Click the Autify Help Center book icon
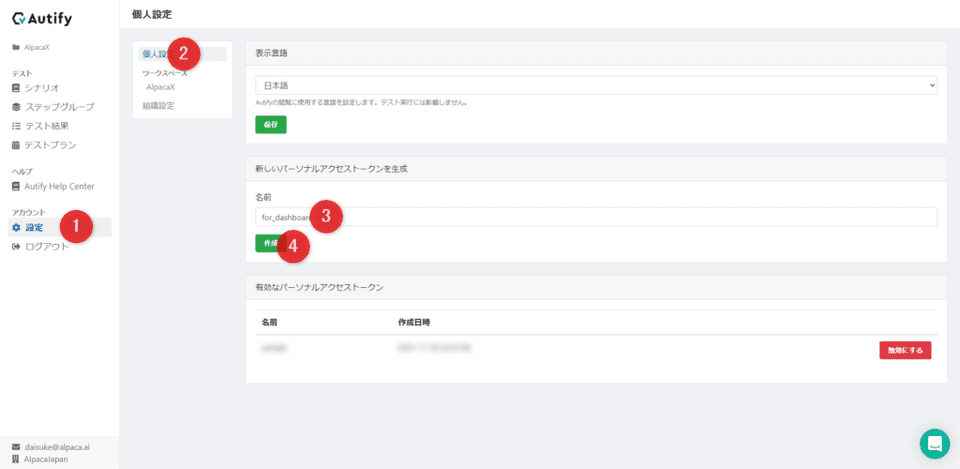This screenshot has width=960, height=469. coord(16,186)
